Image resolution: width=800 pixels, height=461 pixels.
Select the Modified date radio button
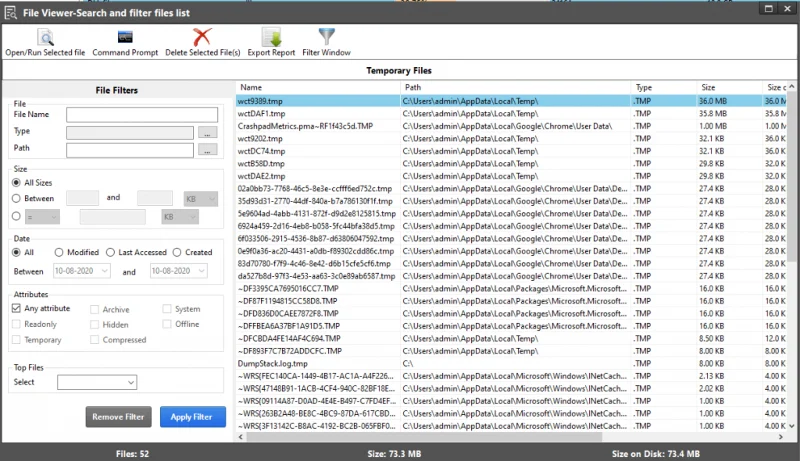click(x=60, y=252)
